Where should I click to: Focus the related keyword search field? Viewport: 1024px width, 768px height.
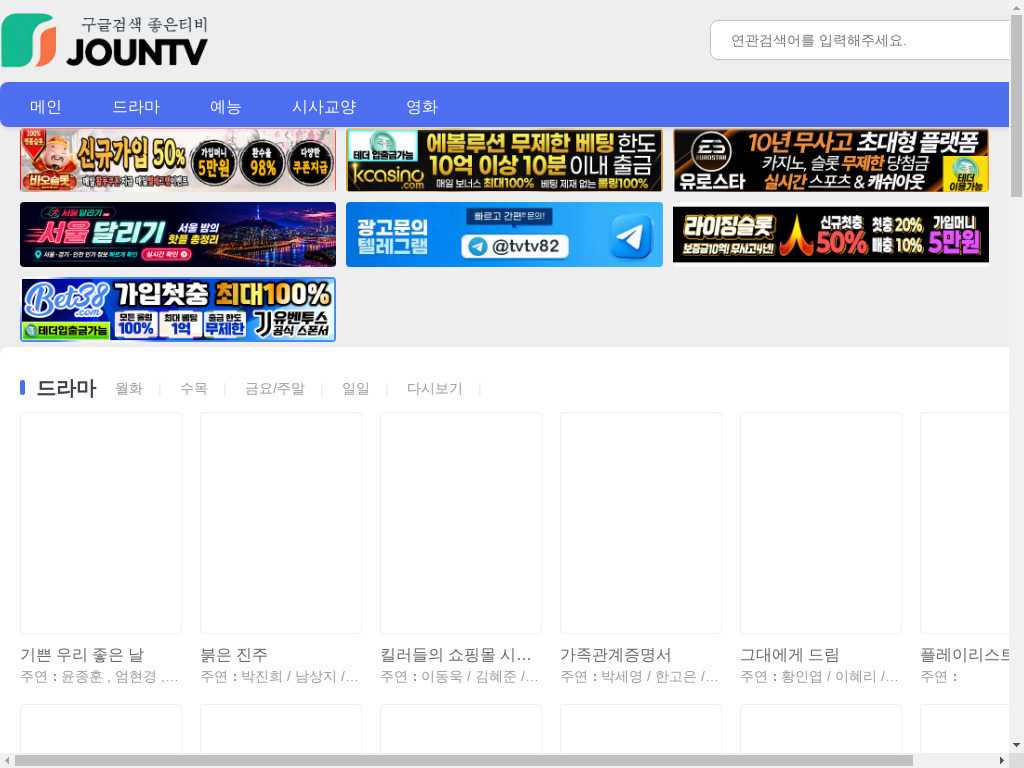coord(860,40)
